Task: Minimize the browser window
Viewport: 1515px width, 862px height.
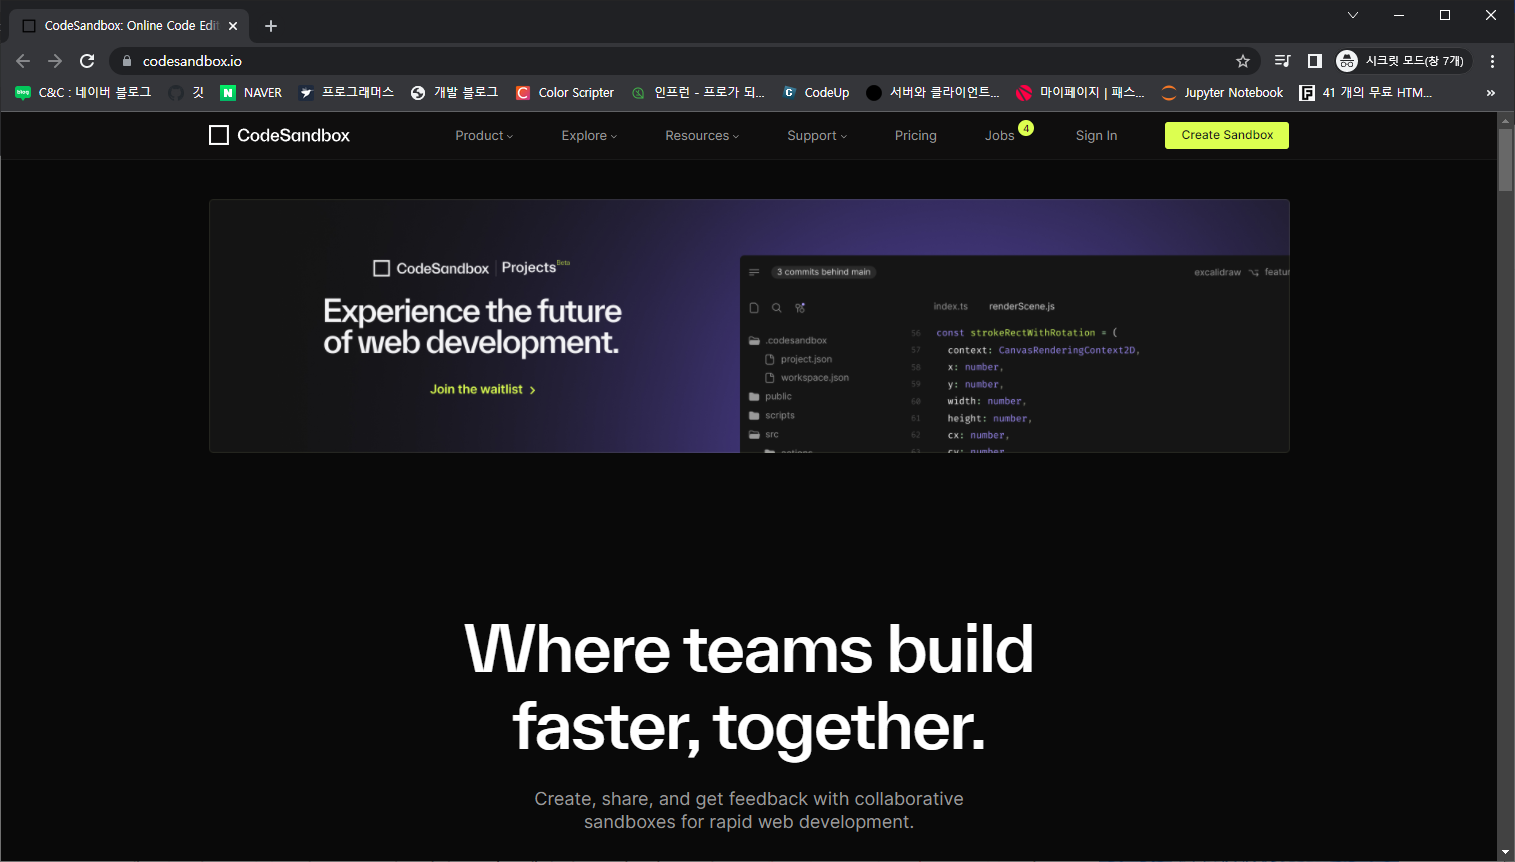Action: tap(1399, 15)
